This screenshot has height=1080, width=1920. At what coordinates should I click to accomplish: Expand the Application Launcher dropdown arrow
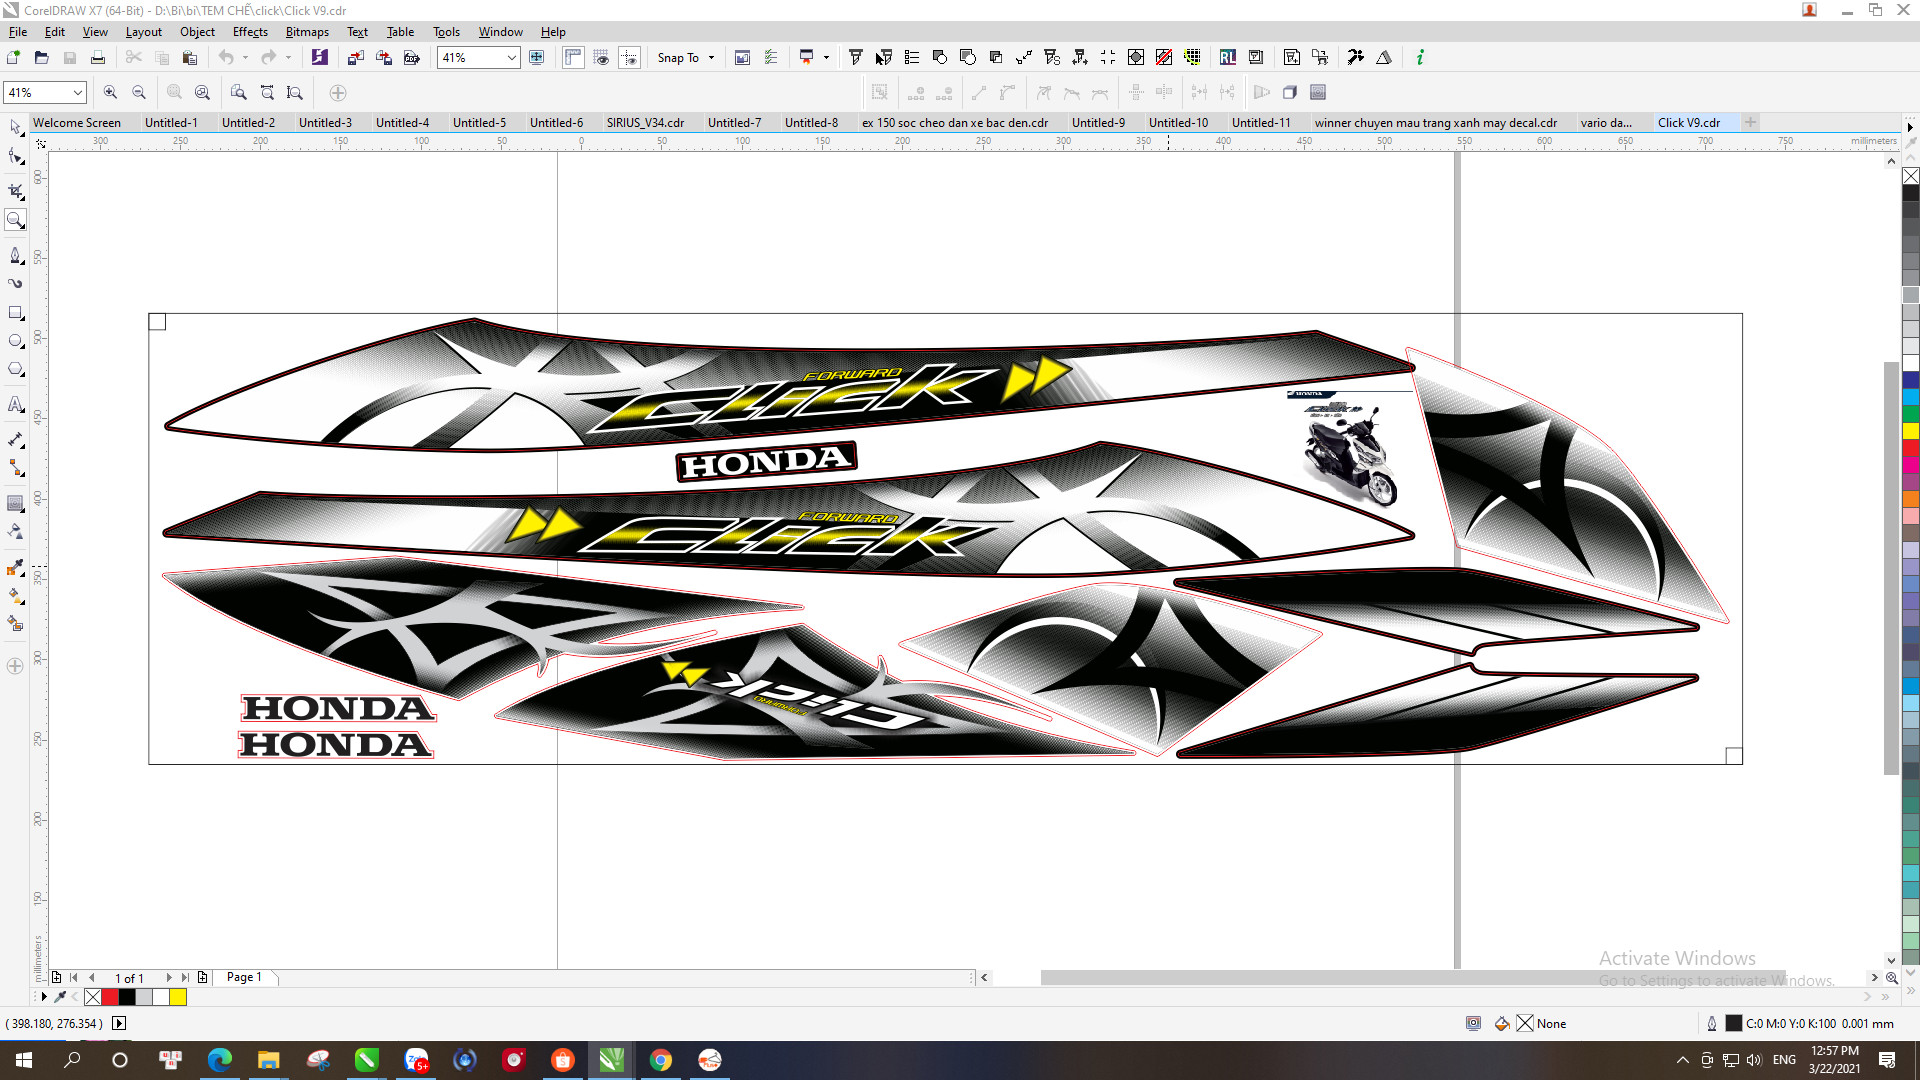click(x=826, y=58)
